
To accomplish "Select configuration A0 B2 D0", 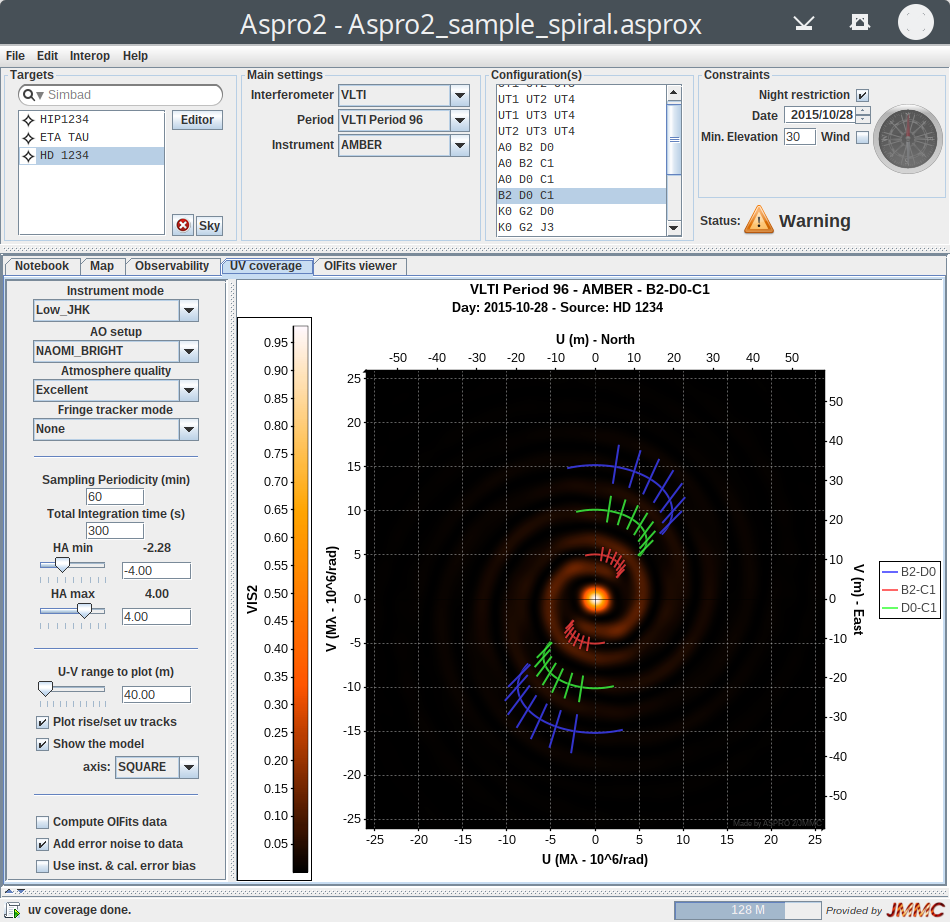I will click(580, 147).
